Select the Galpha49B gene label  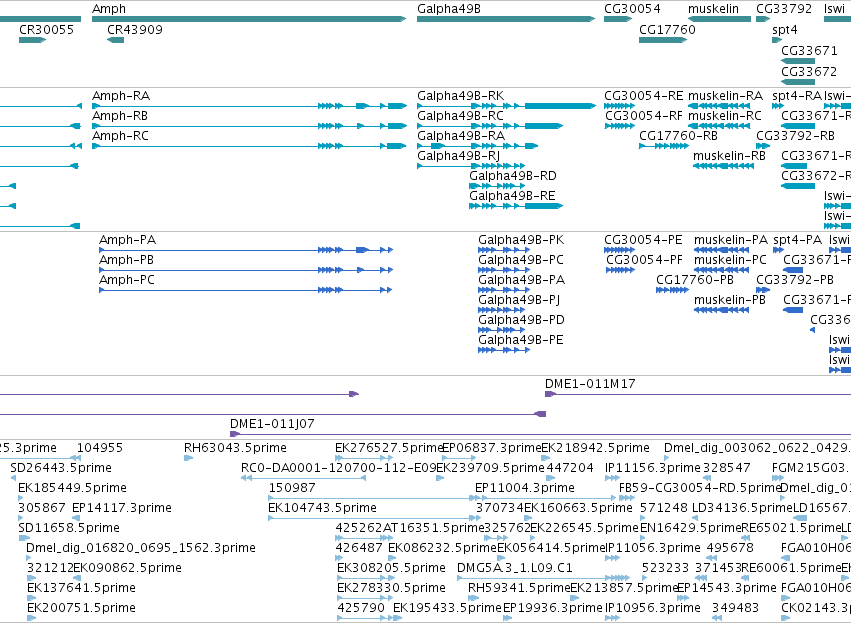point(448,9)
